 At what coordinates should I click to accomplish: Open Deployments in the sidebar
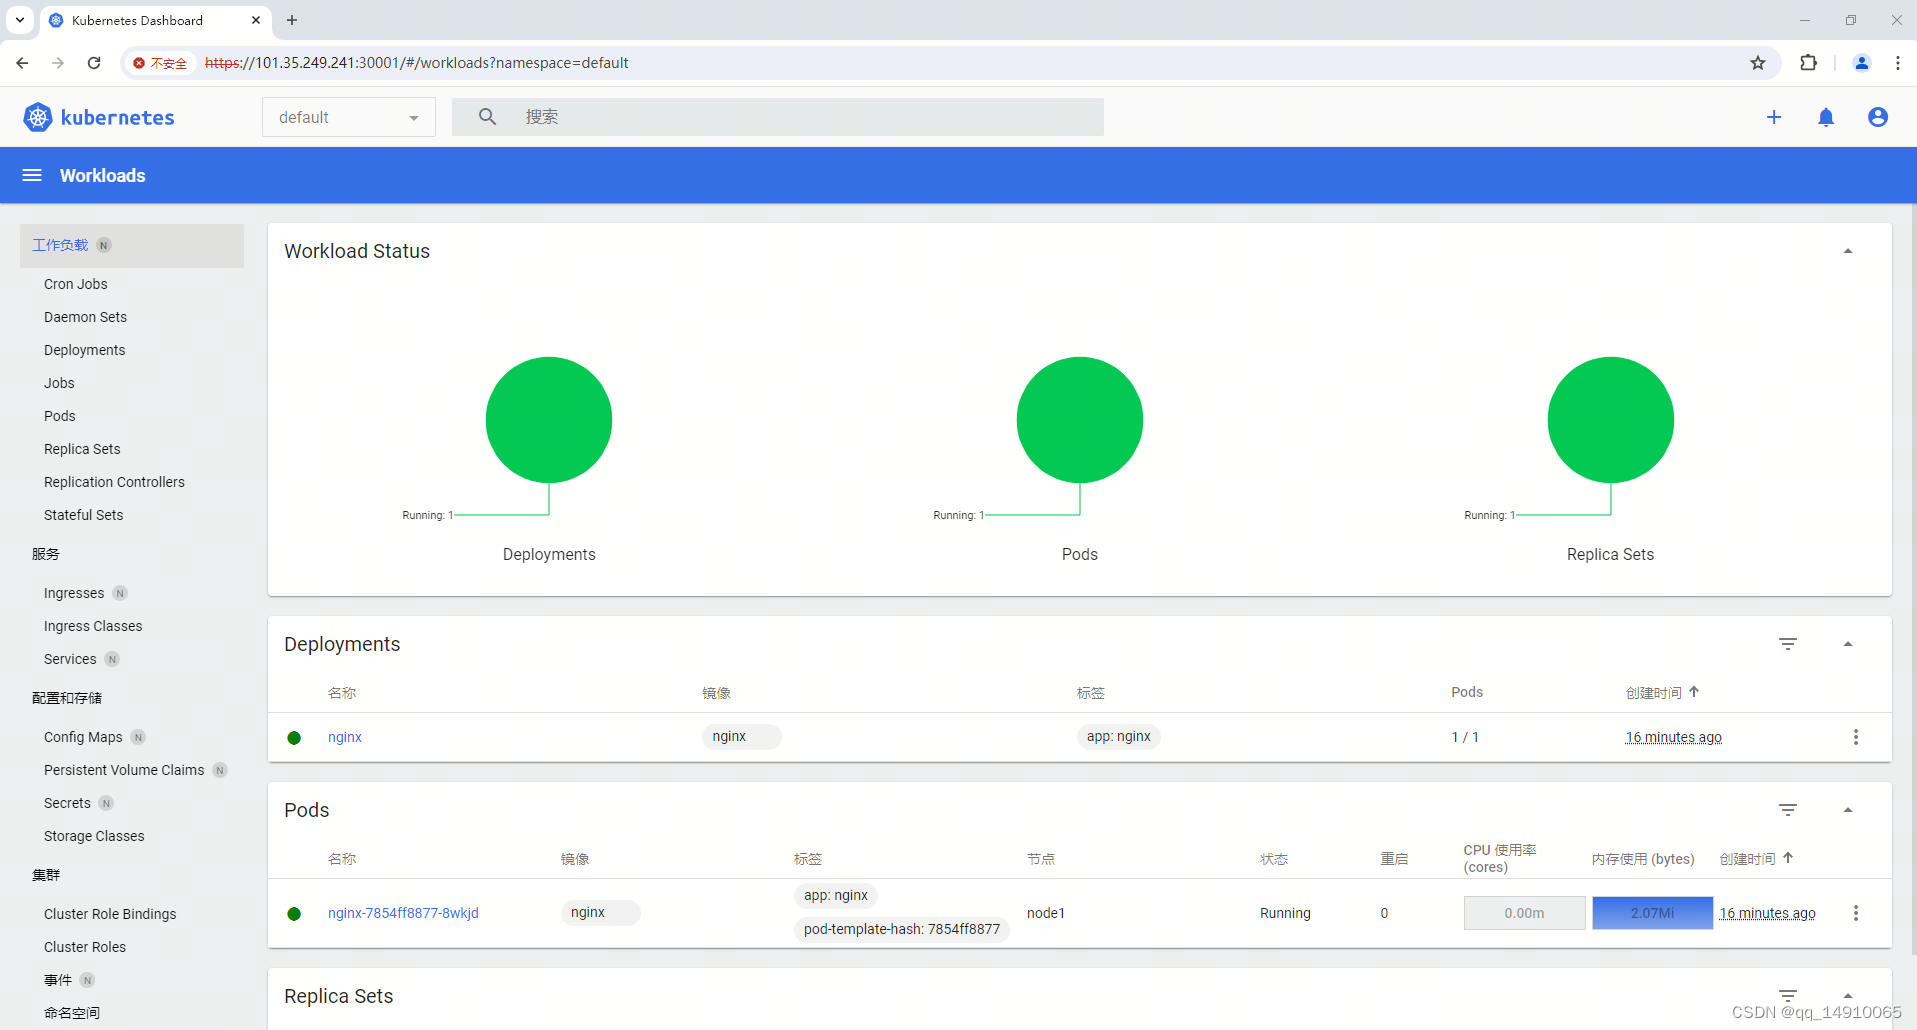tap(85, 350)
